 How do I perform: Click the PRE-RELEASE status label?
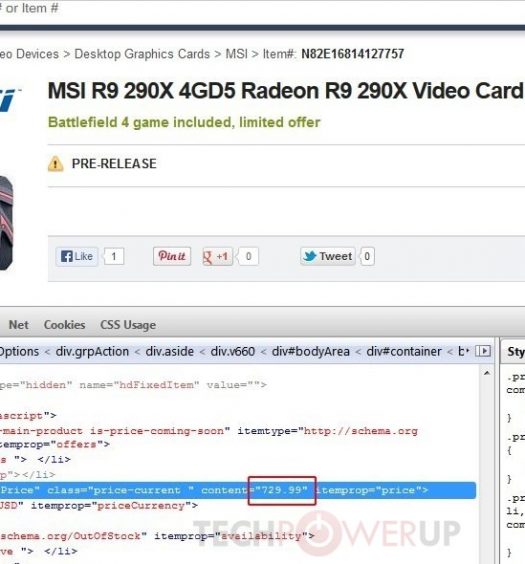click(x=114, y=164)
